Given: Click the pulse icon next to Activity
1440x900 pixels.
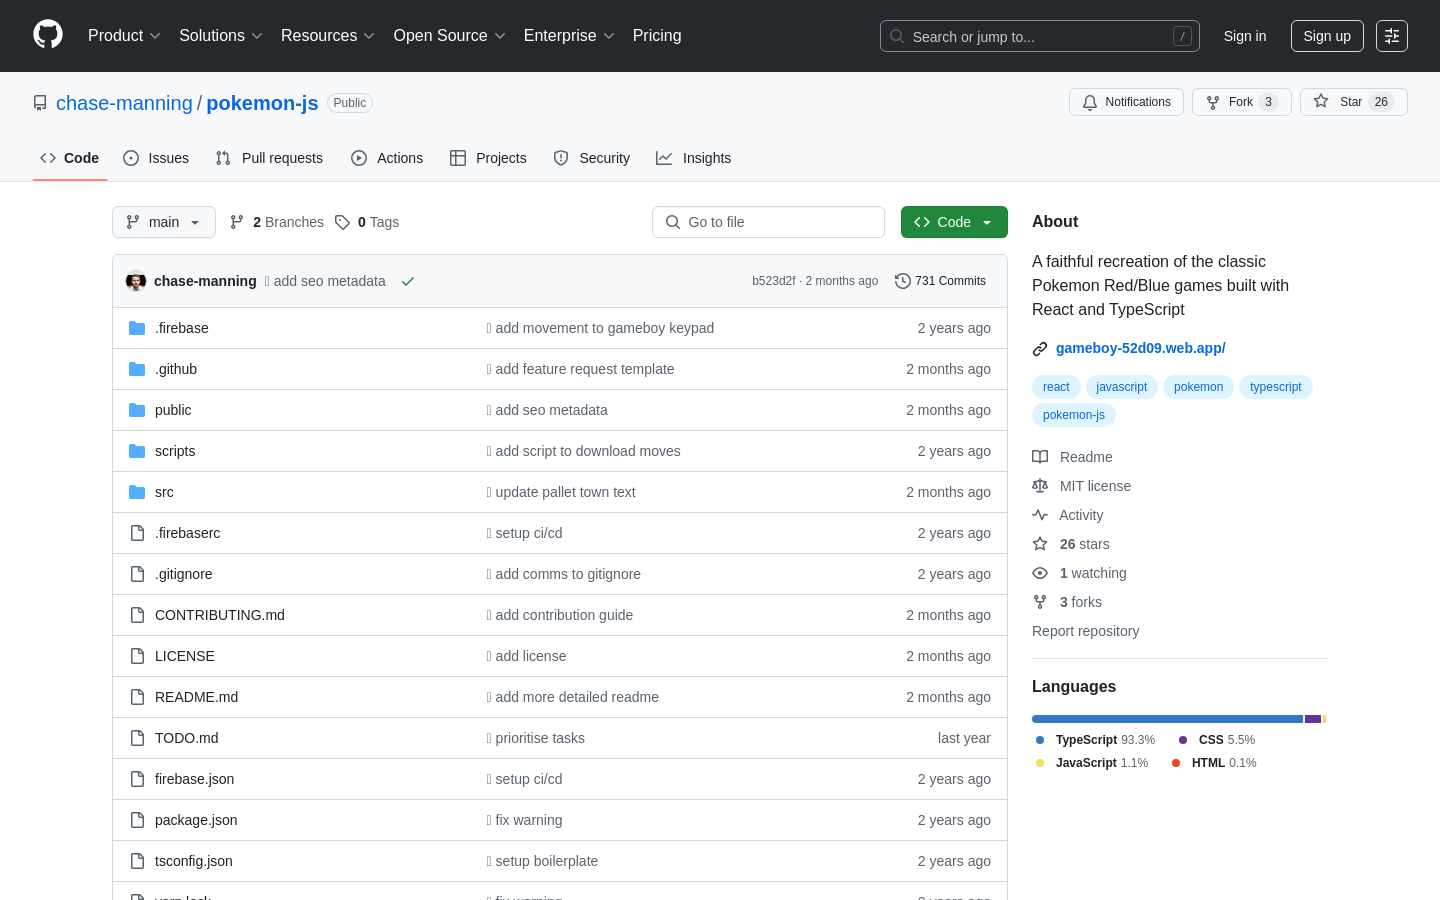Looking at the screenshot, I should pos(1040,515).
